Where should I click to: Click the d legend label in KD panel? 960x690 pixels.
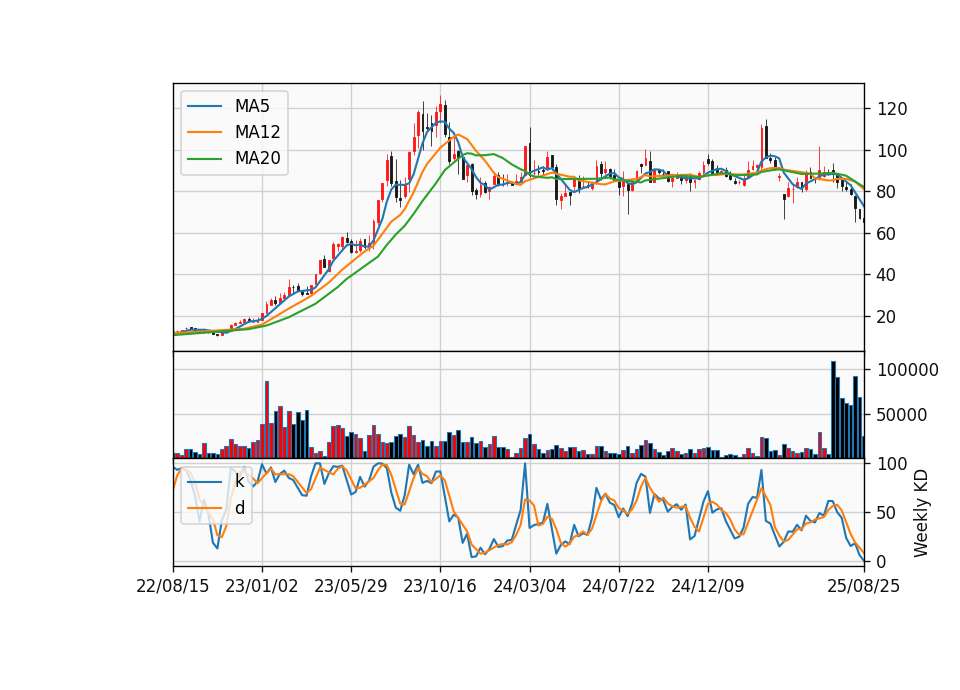[239, 508]
